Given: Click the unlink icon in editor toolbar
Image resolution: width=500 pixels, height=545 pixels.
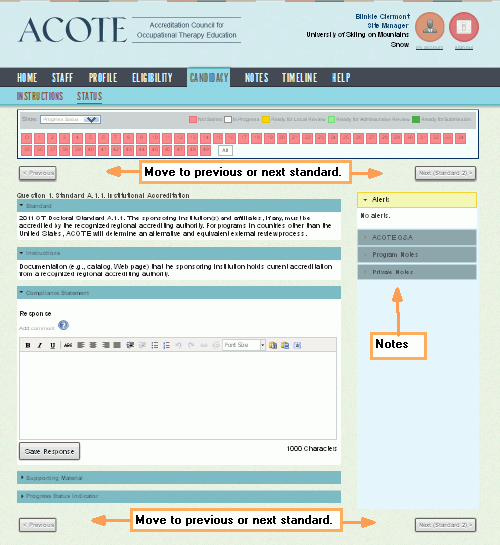Looking at the screenshot, I should tap(216, 345).
